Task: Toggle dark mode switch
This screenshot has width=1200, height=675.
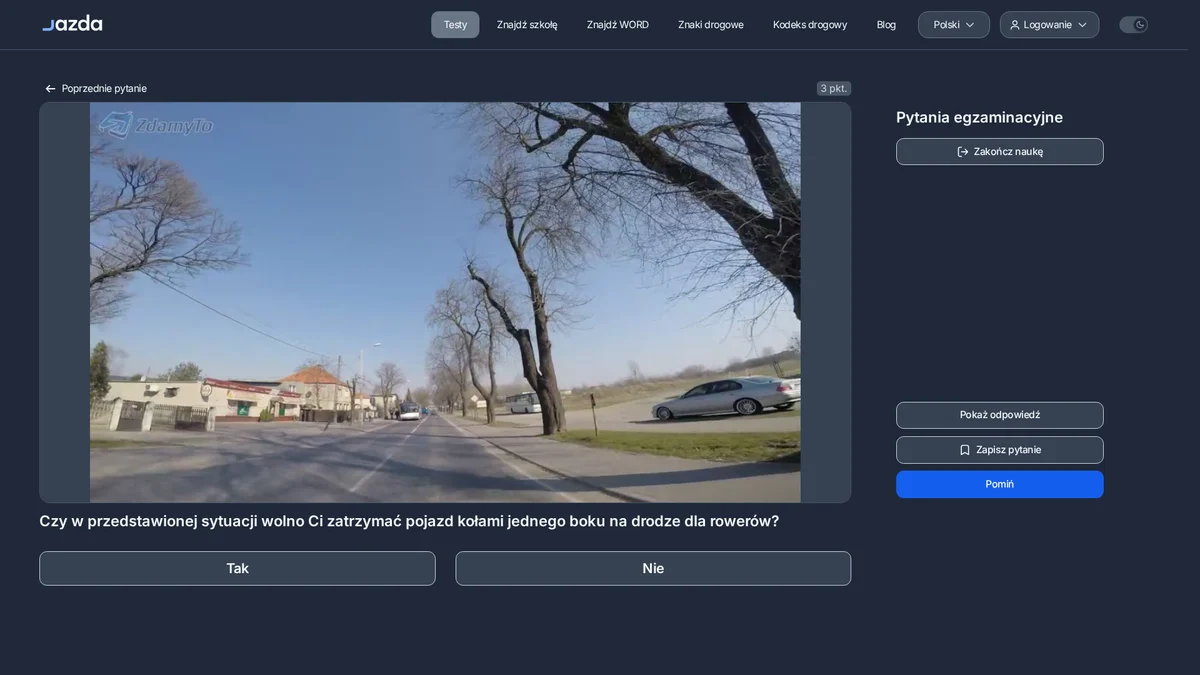Action: click(1133, 25)
